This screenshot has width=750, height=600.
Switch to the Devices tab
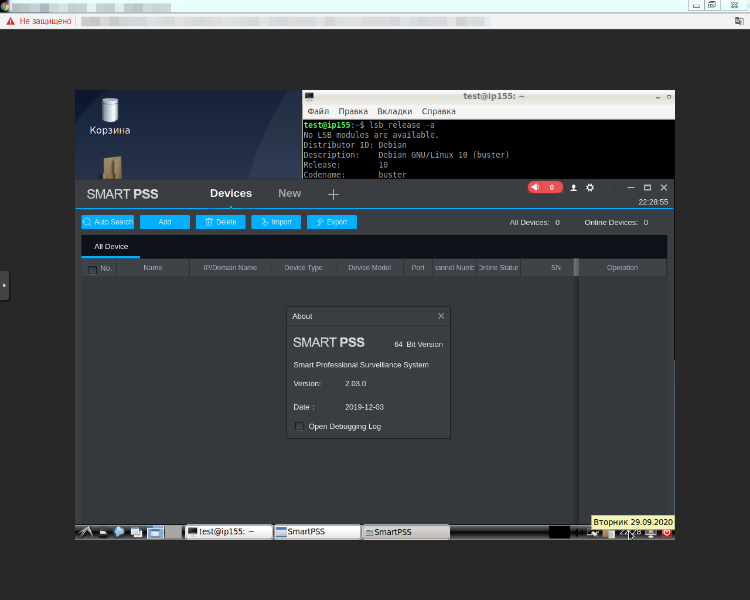[231, 193]
